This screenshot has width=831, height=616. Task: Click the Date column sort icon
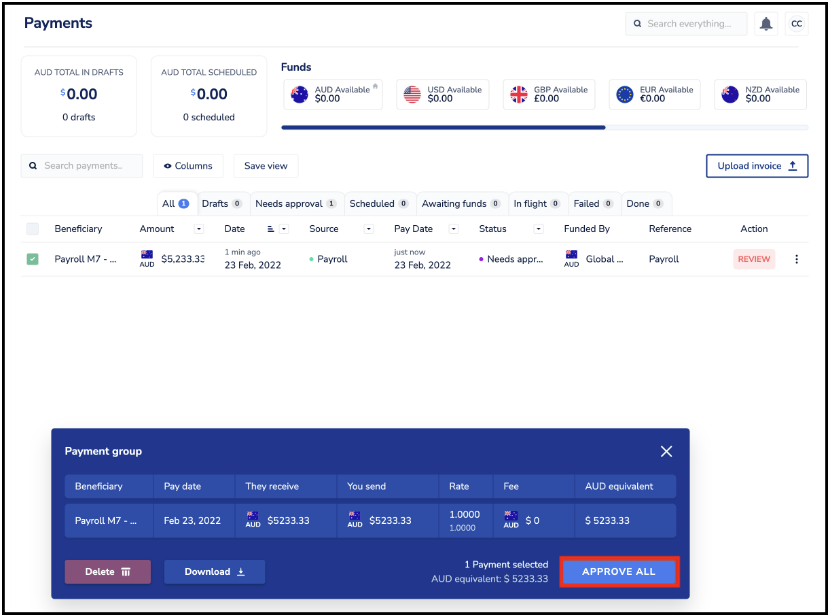point(270,229)
